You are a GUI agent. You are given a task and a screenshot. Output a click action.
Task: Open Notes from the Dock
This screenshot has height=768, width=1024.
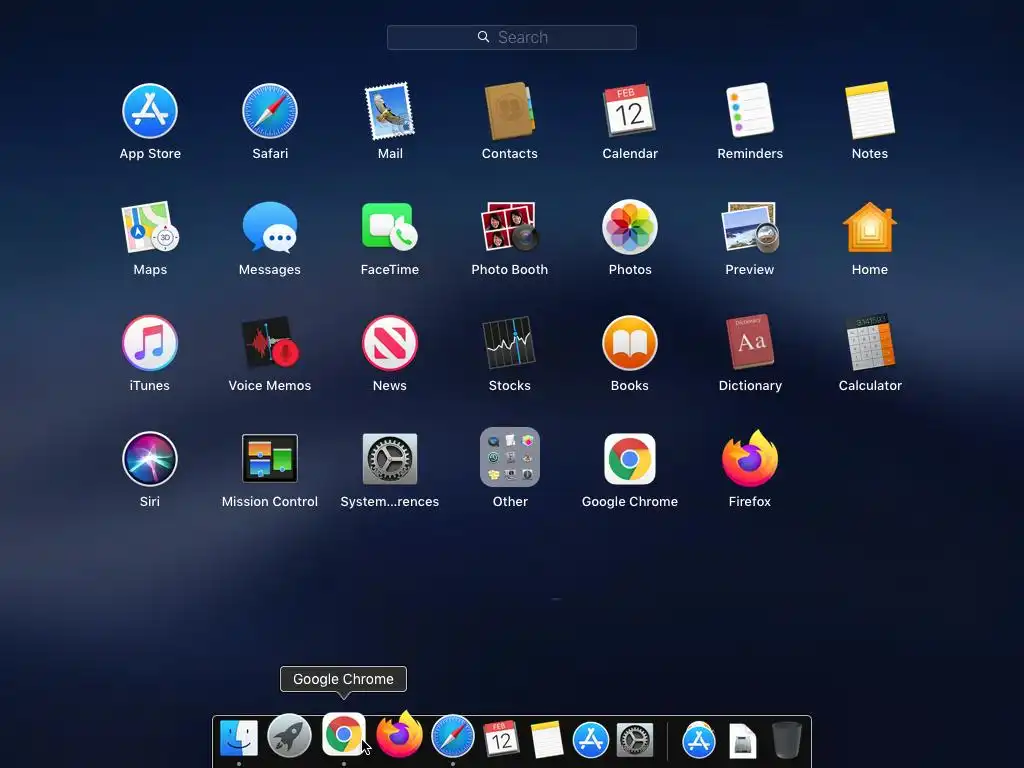(547, 739)
